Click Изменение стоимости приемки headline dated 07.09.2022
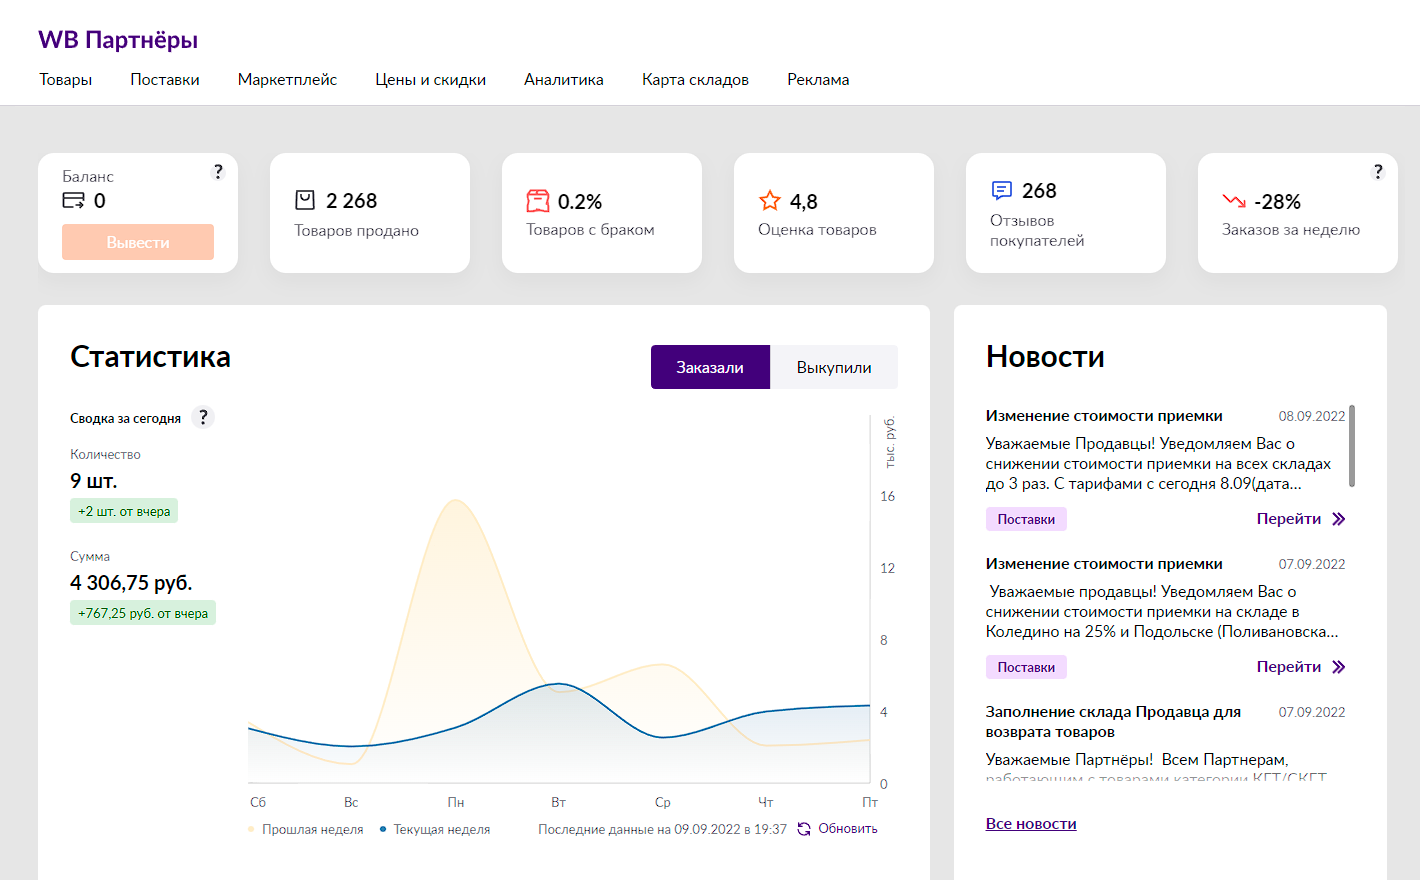The image size is (1420, 880). [1104, 564]
